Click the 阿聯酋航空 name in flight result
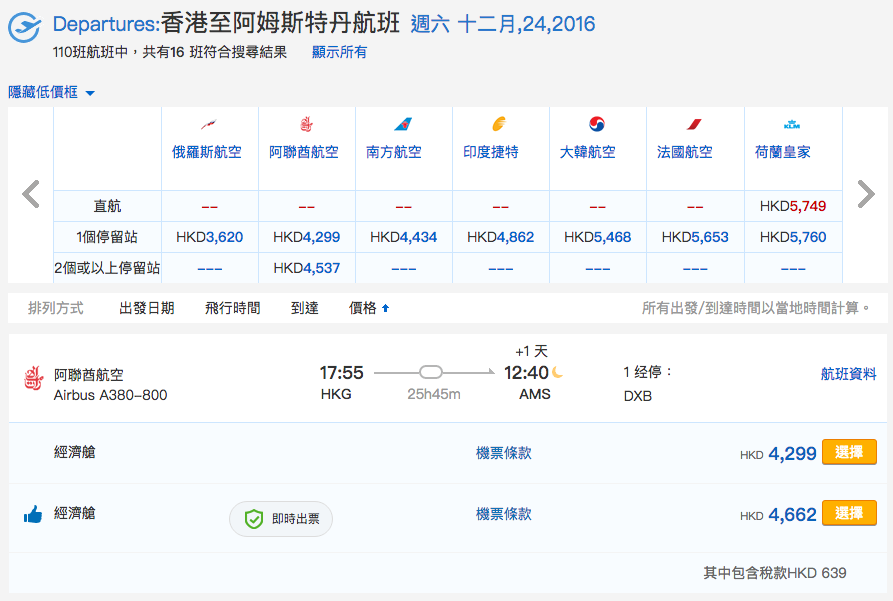The width and height of the screenshot is (893, 601). click(89, 375)
